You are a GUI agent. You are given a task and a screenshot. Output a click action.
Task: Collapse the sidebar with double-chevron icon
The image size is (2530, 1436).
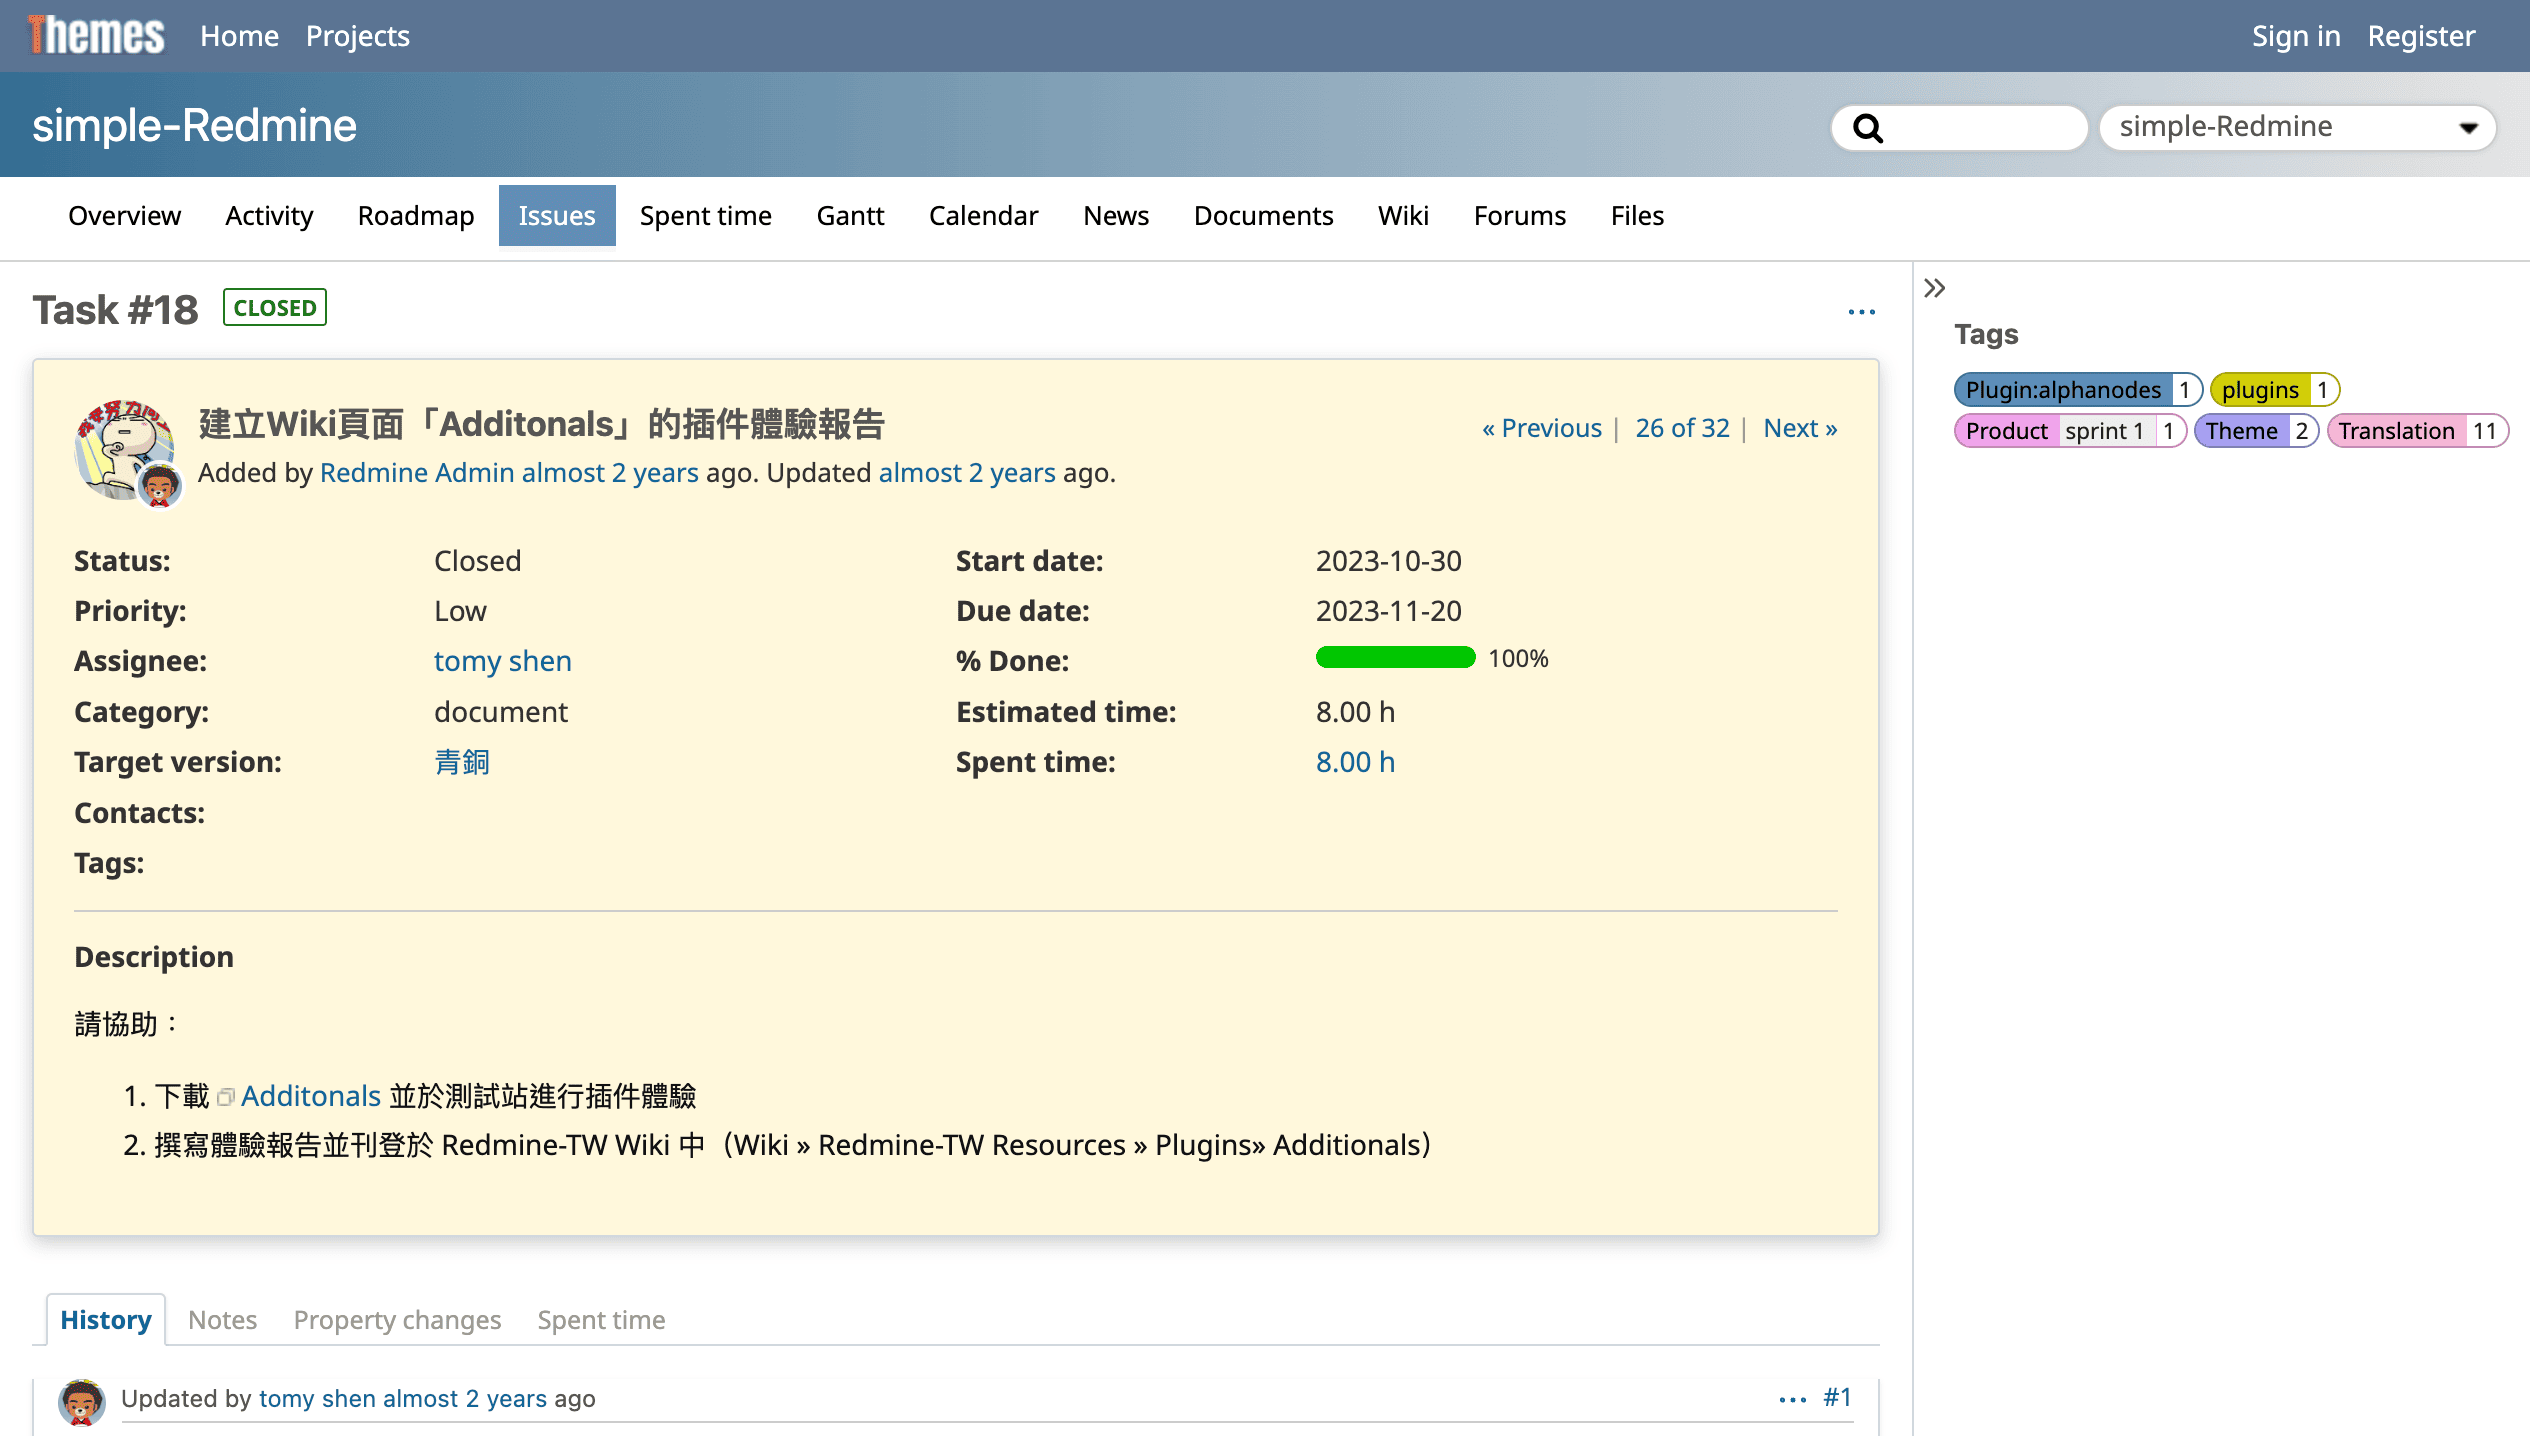tap(1934, 288)
